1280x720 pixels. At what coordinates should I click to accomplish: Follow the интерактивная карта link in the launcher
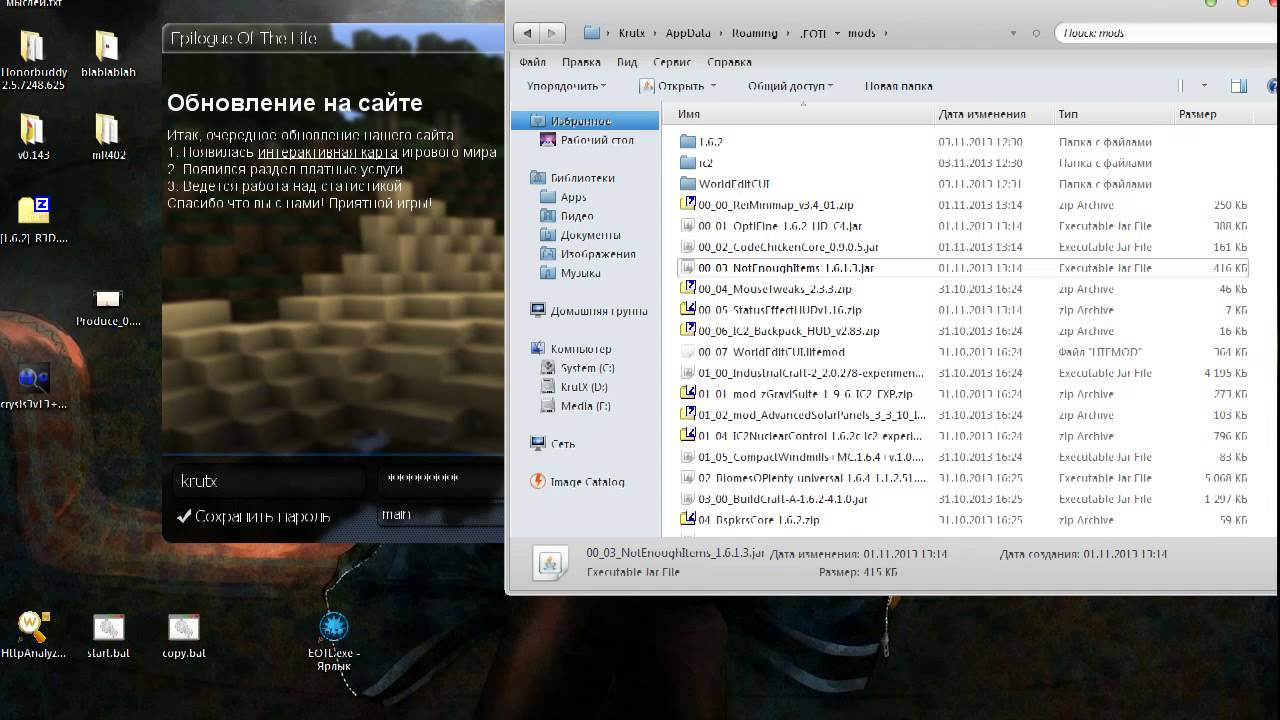click(x=328, y=152)
